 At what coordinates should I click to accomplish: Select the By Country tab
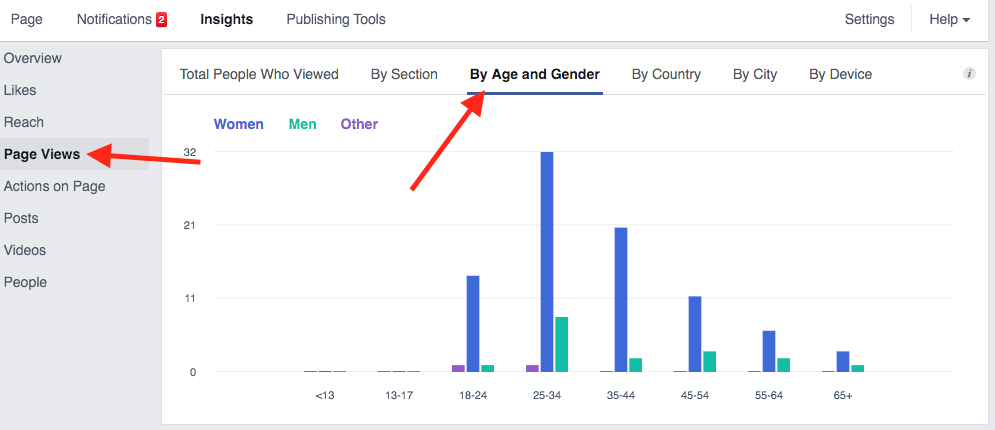666,74
